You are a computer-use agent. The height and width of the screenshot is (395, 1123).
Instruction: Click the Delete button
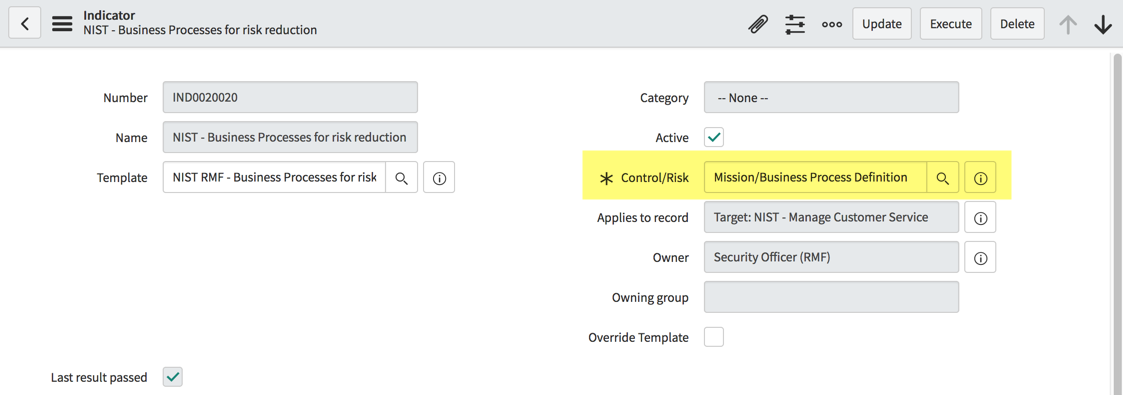(1017, 24)
